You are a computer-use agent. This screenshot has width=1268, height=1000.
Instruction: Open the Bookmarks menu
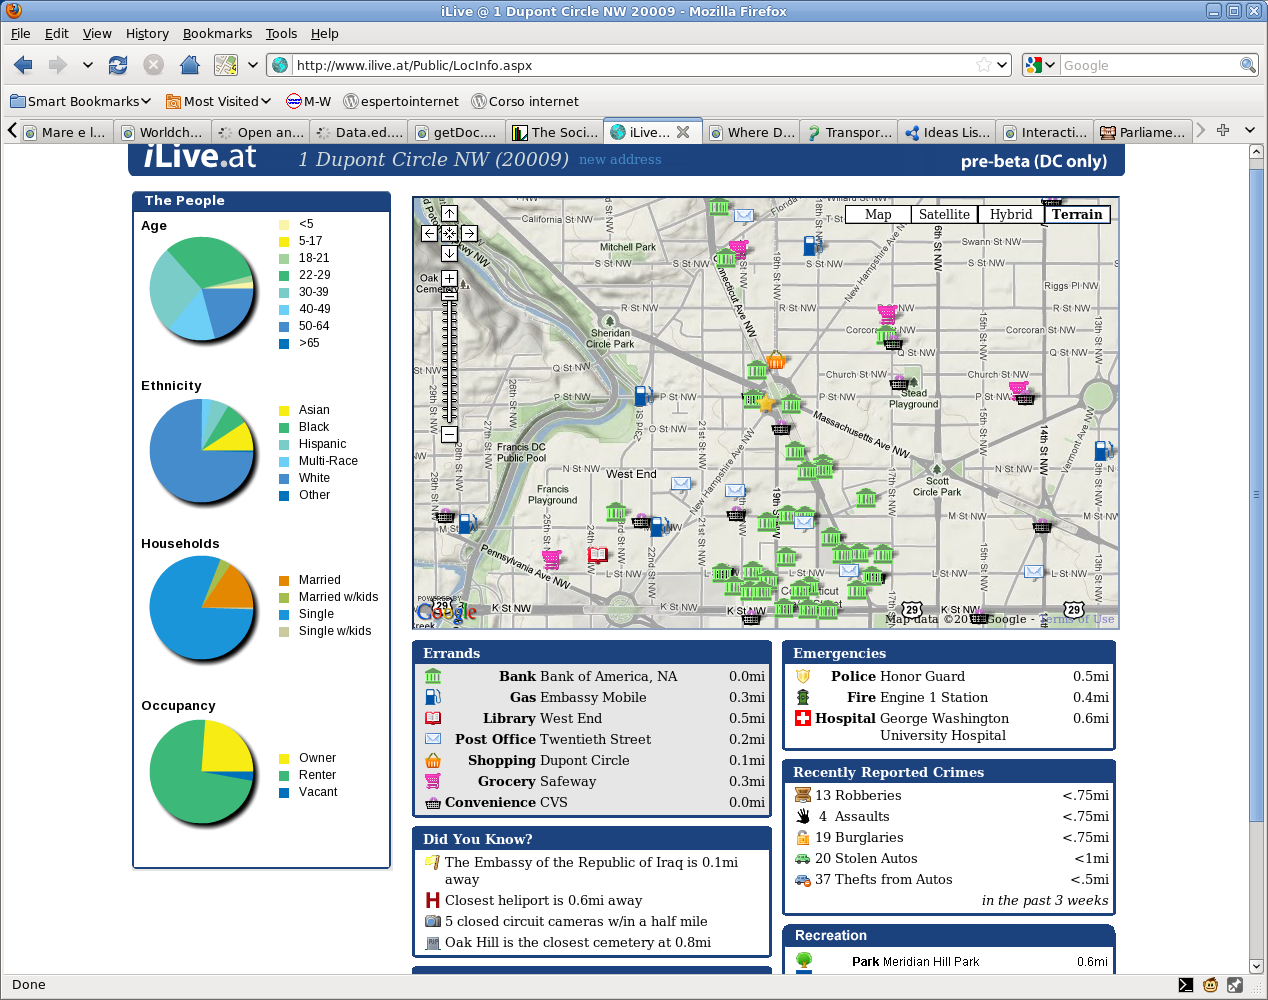click(x=217, y=33)
